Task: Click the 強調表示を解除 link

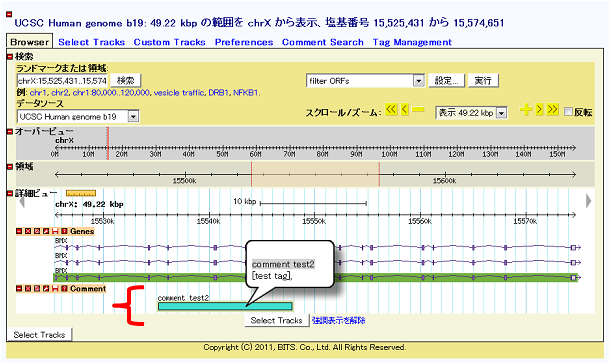Action: tap(338, 320)
